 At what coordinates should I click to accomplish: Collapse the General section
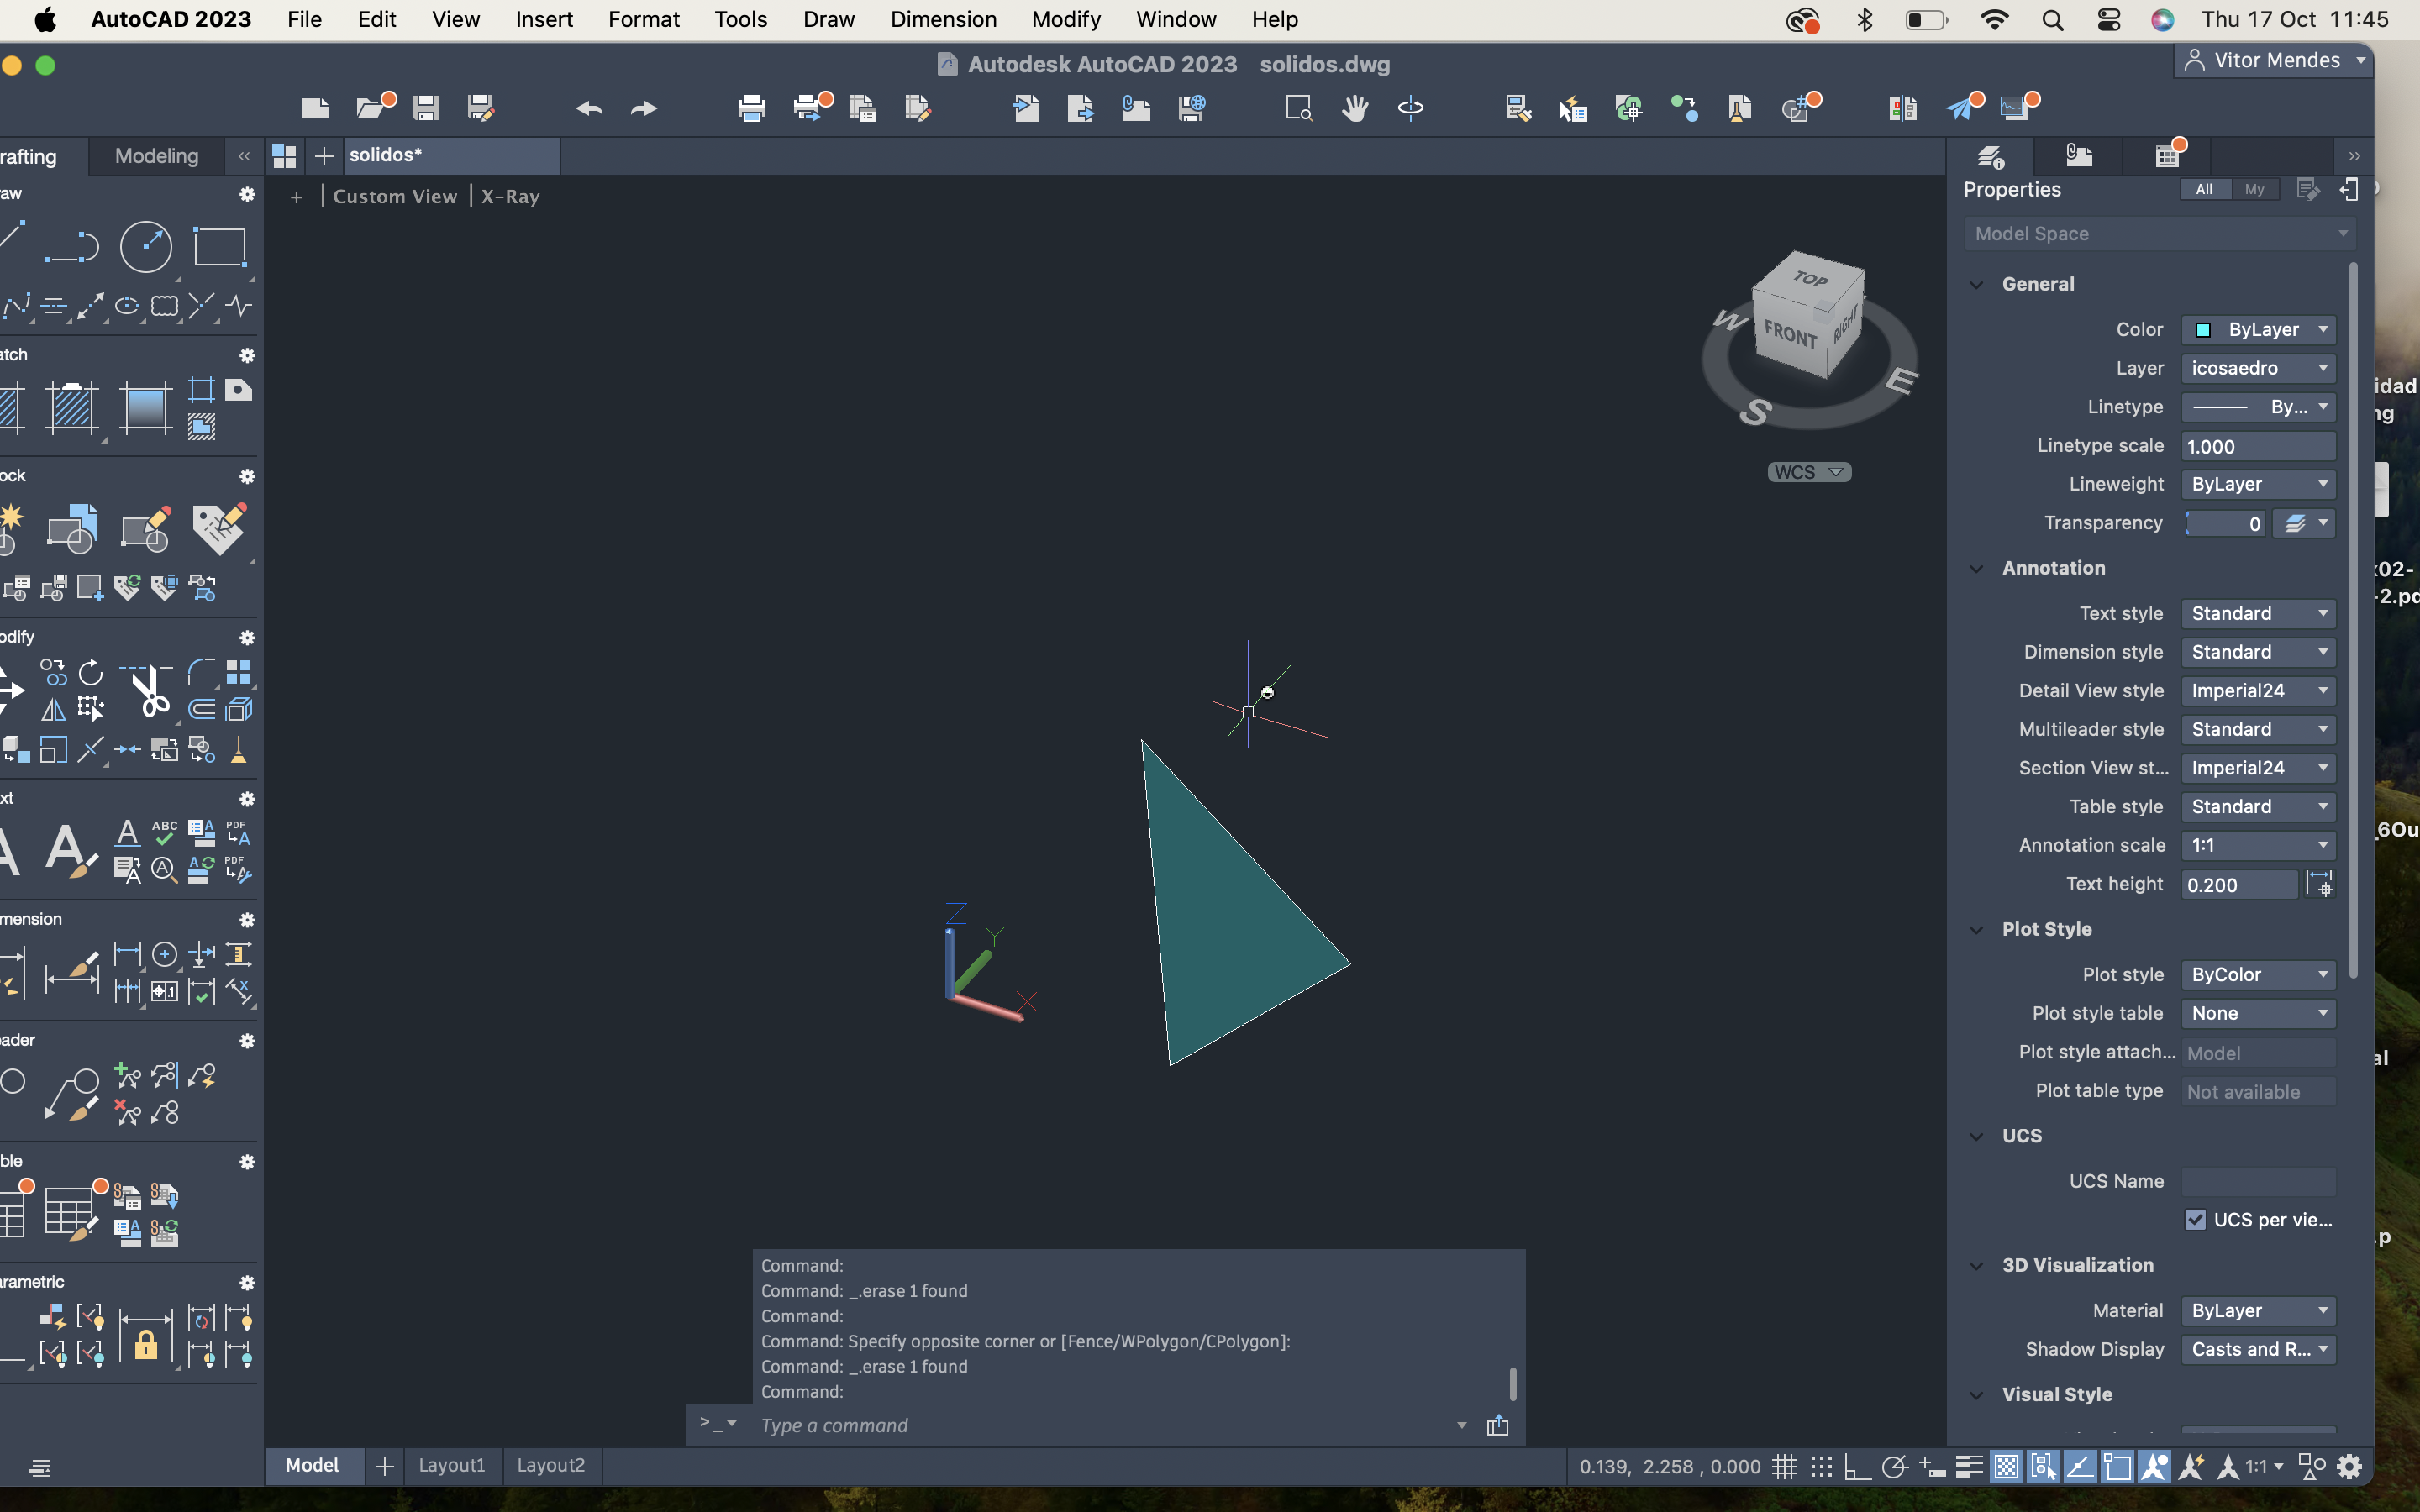point(1976,284)
